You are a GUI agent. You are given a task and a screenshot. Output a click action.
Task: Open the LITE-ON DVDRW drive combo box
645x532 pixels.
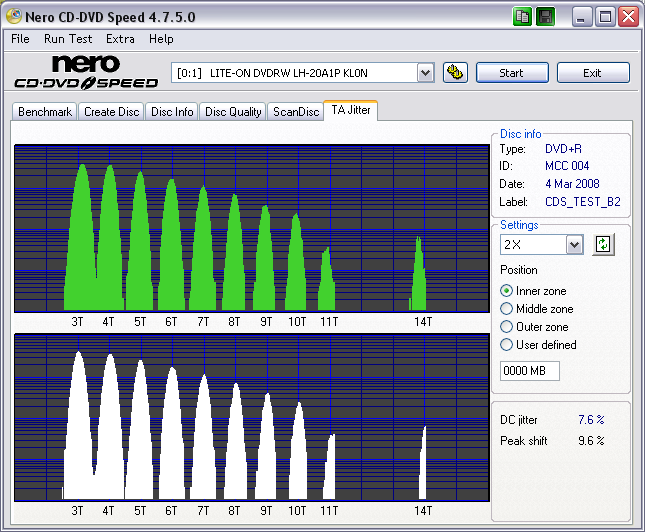coord(302,73)
